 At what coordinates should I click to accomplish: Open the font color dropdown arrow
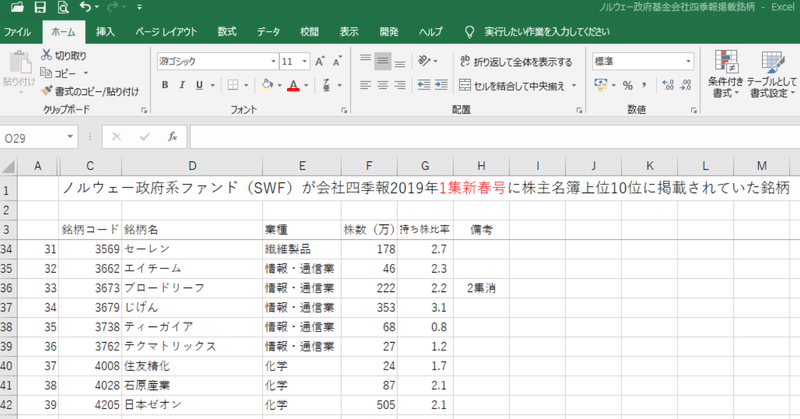coord(307,85)
